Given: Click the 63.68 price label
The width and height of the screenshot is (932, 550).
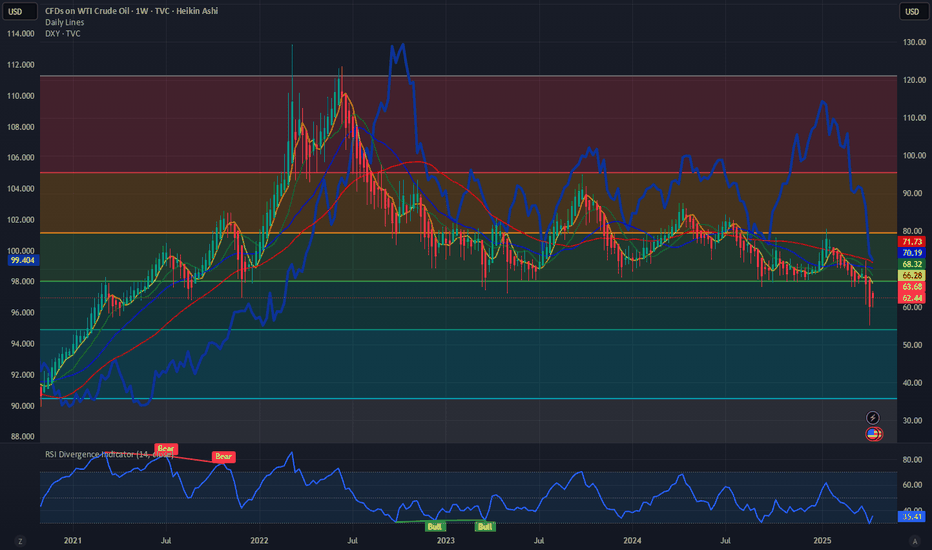Looking at the screenshot, I should 912,287.
